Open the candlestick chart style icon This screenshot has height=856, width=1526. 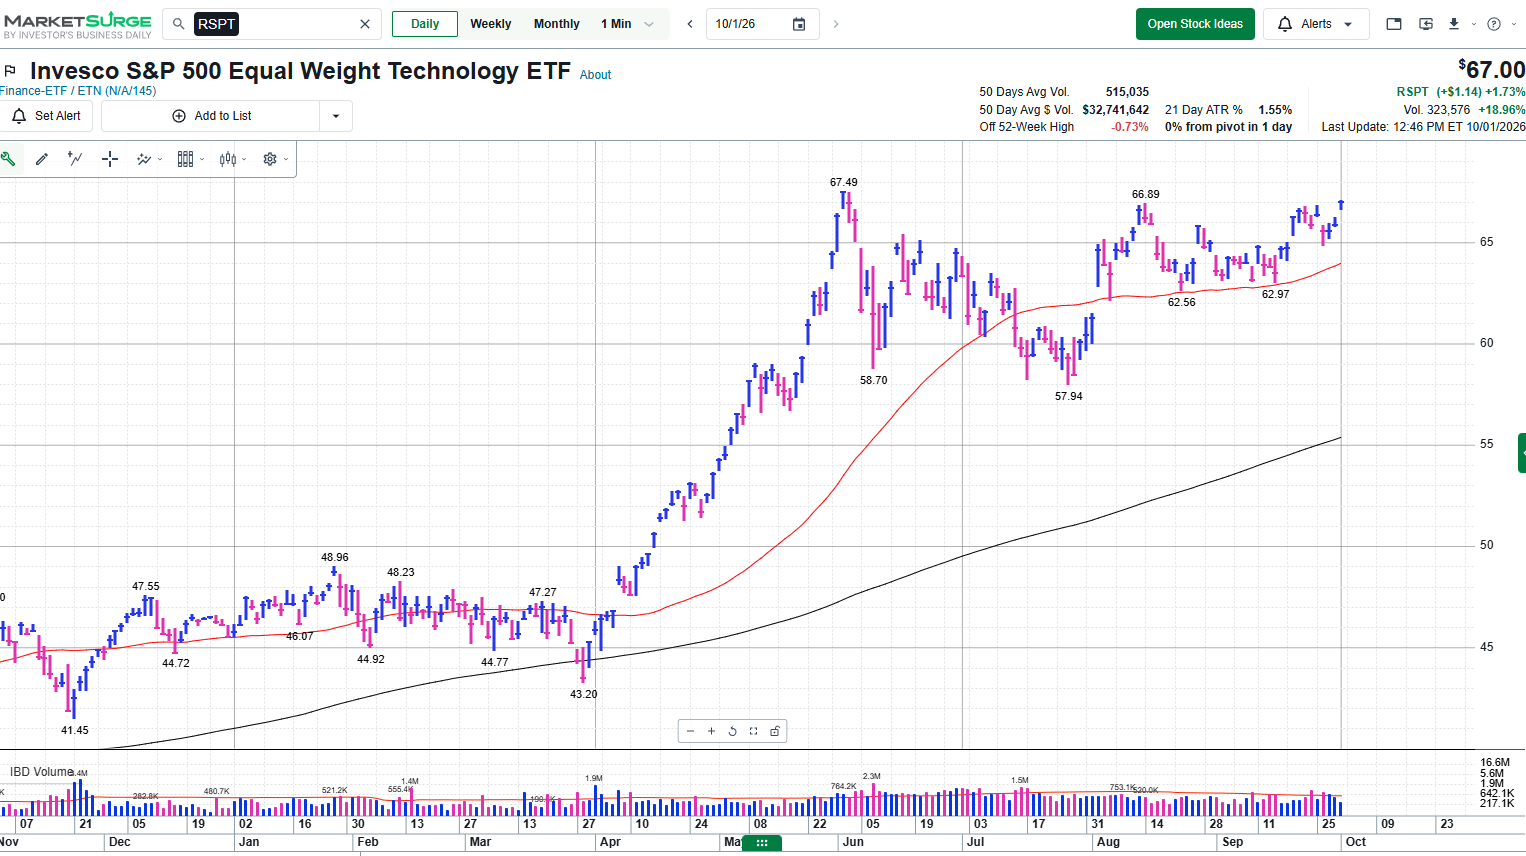click(228, 159)
